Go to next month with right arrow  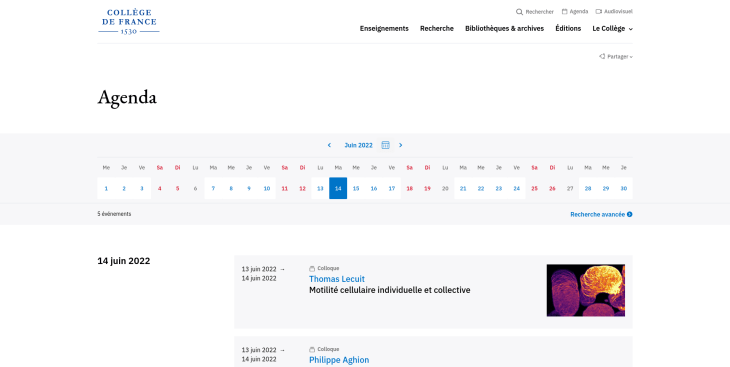400,145
